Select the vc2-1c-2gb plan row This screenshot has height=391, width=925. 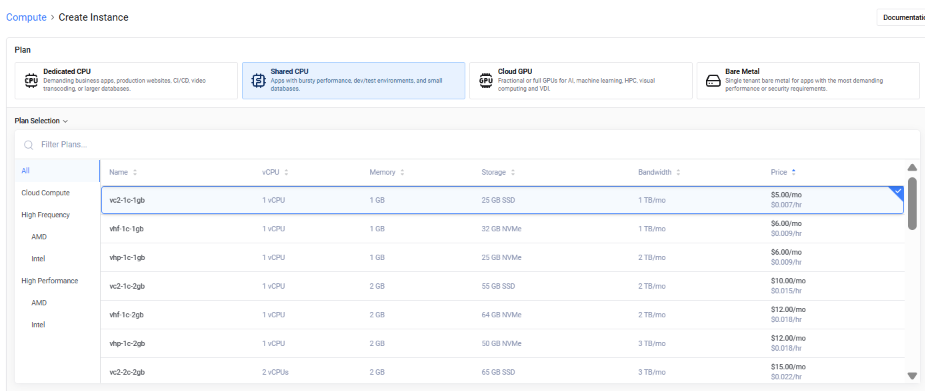[x=502, y=286]
